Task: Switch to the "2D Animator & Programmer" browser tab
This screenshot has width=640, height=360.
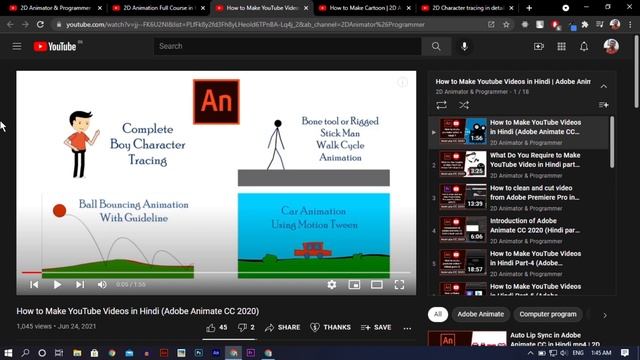Action: 56,8
